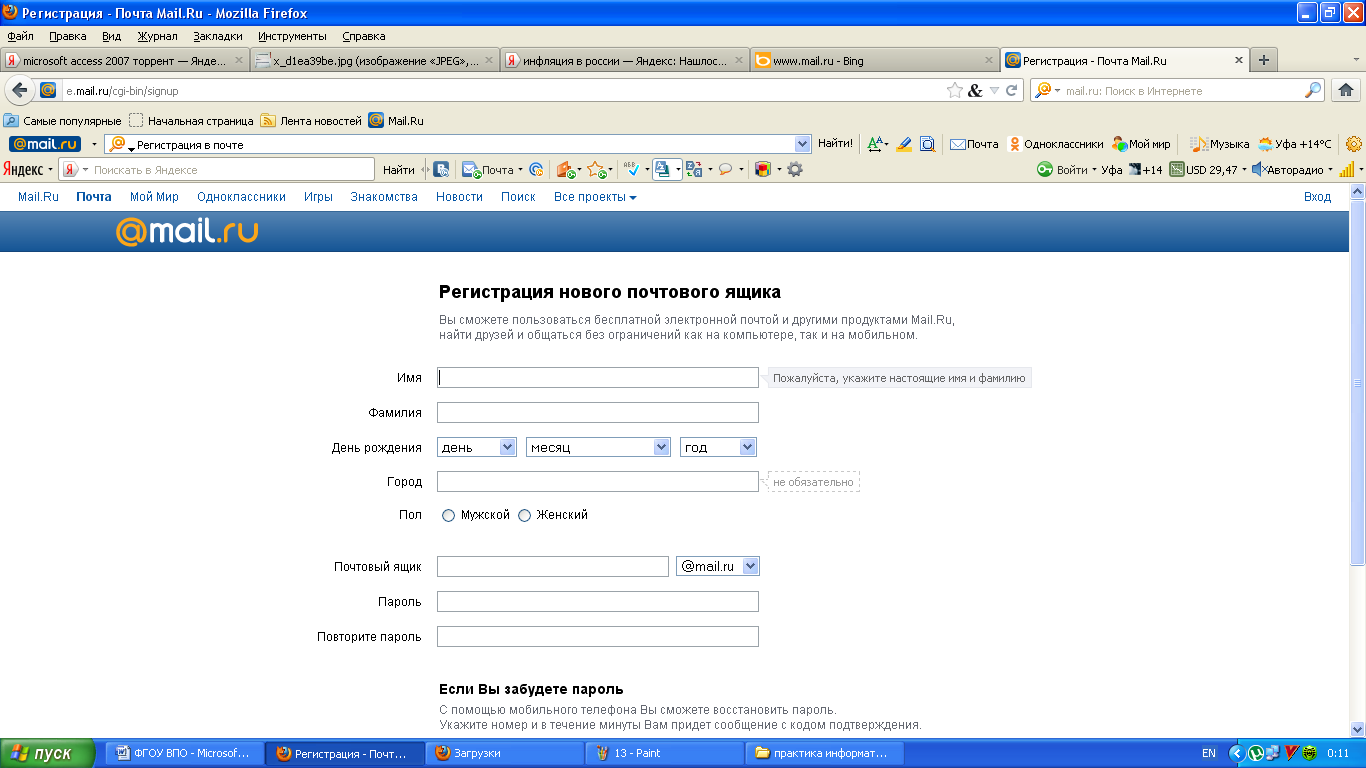Open the Журнал menu
The height and width of the screenshot is (768, 1366).
(157, 36)
